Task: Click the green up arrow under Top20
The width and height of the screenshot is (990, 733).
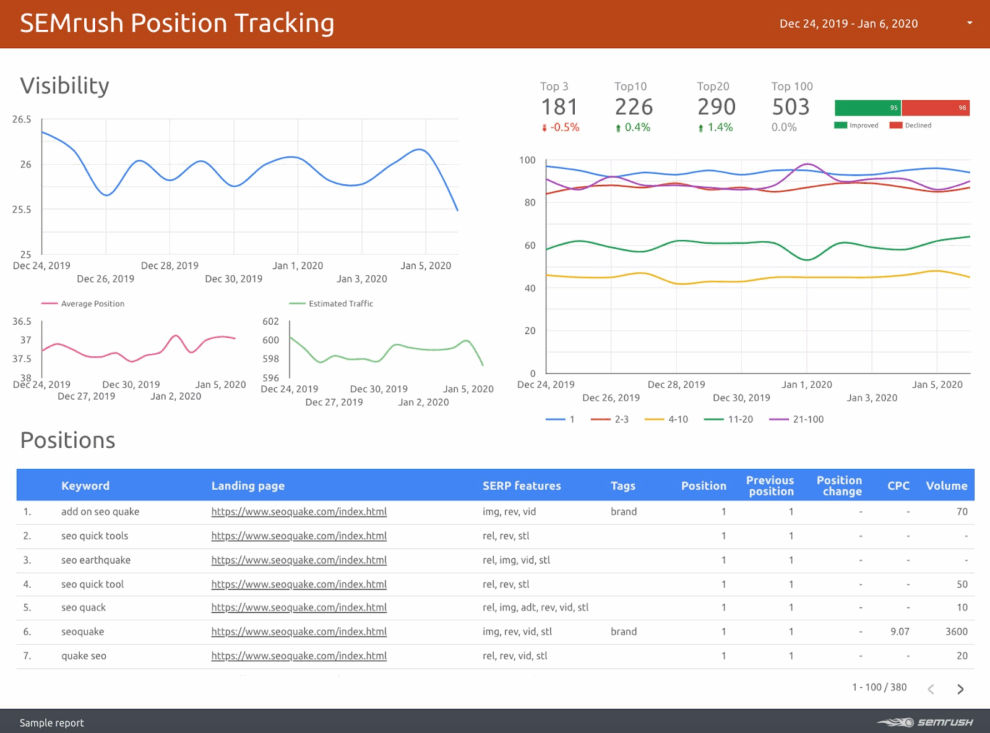Action: (x=701, y=128)
